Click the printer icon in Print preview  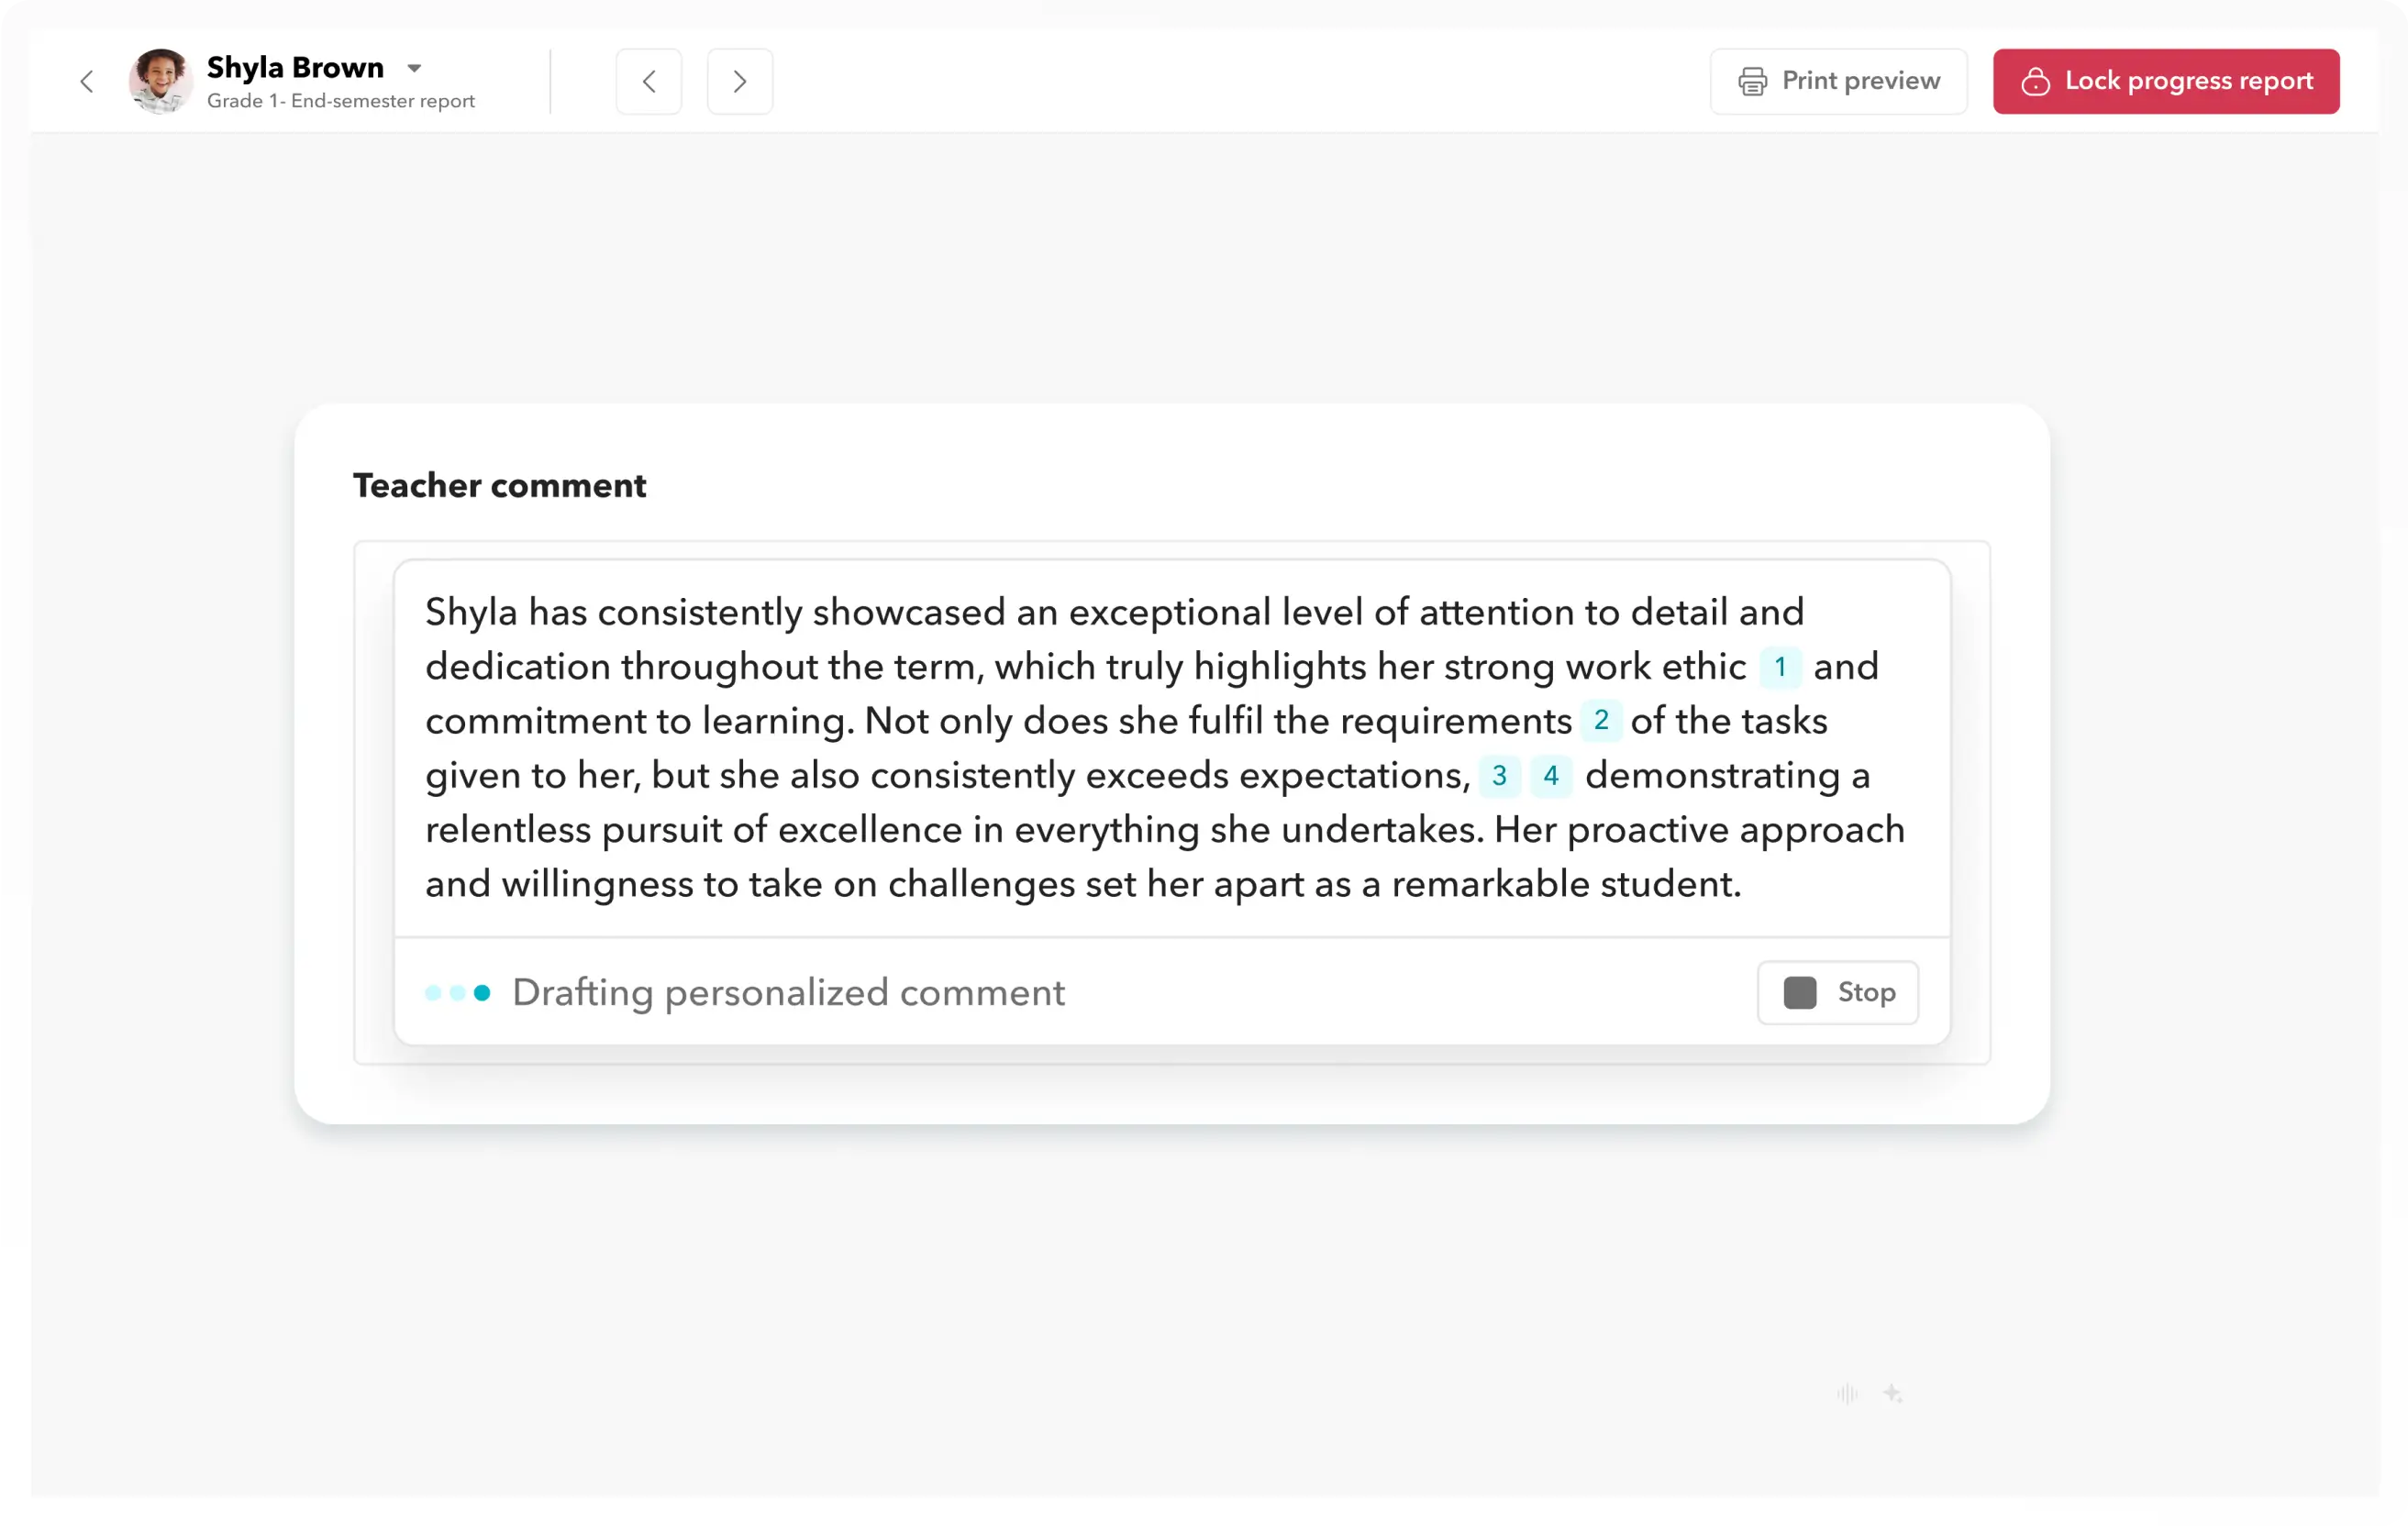coord(1752,81)
